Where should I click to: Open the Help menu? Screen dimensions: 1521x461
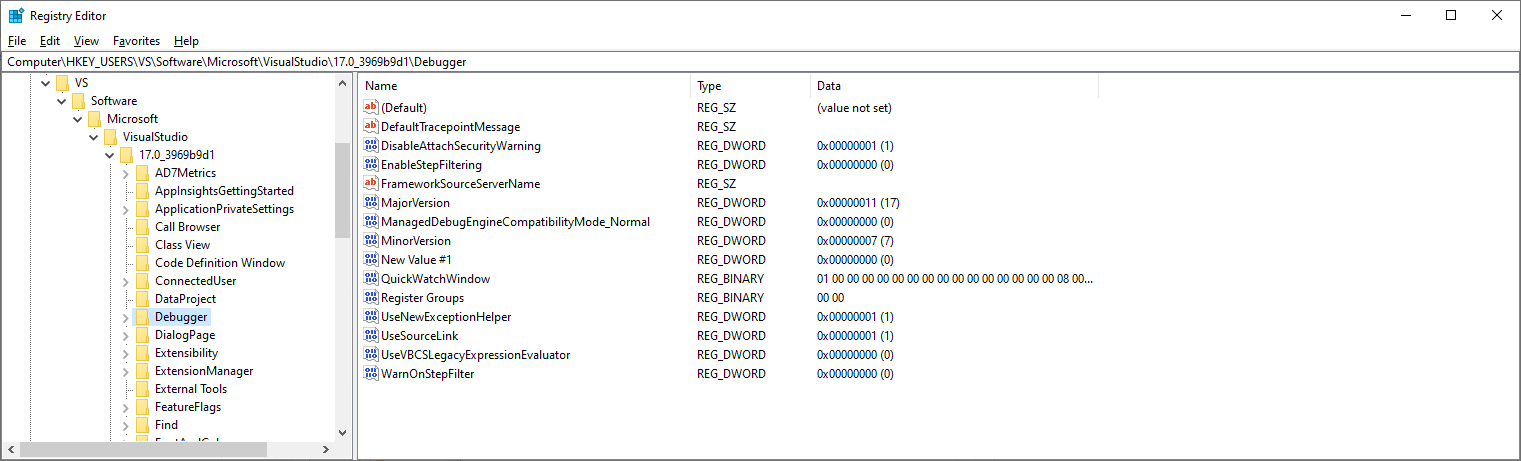(x=186, y=41)
